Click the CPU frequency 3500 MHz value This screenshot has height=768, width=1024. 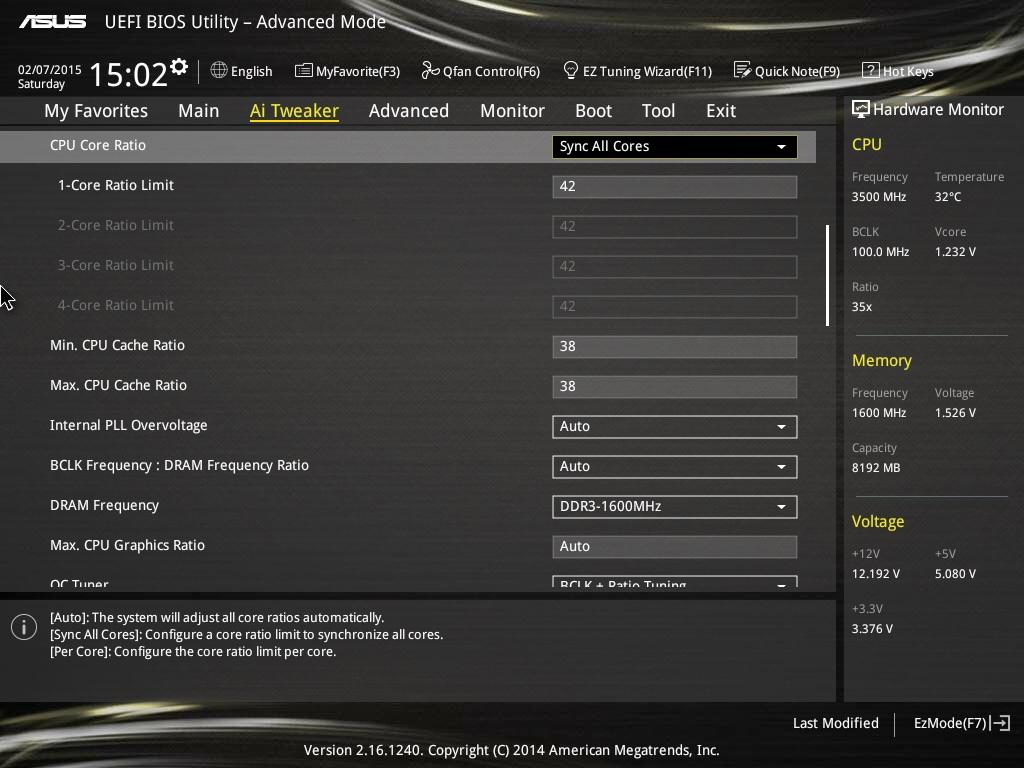879,197
